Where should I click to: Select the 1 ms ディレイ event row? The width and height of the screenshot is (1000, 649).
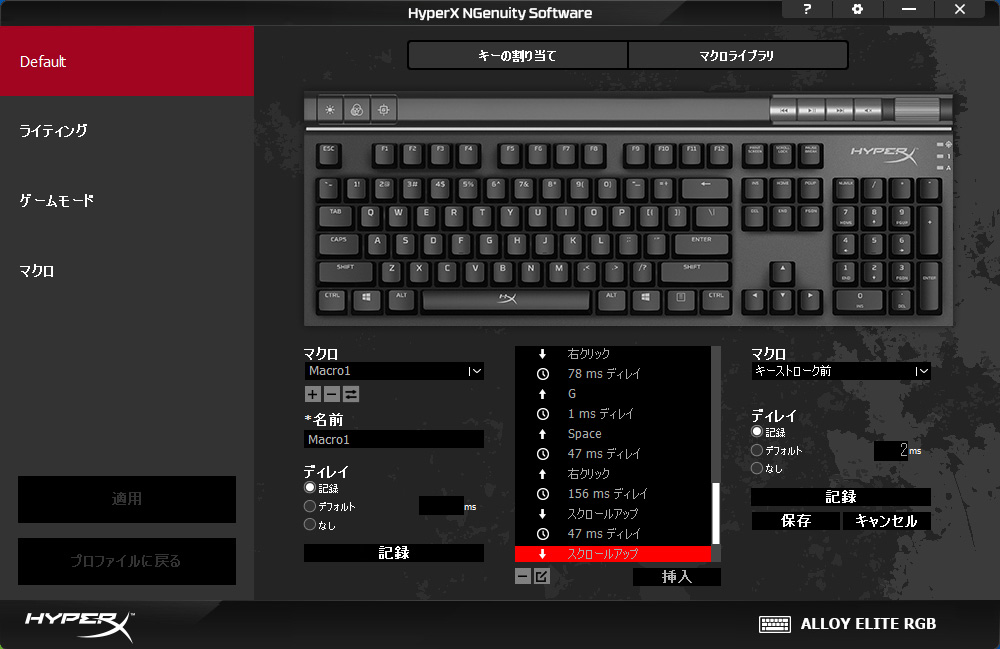click(613, 414)
